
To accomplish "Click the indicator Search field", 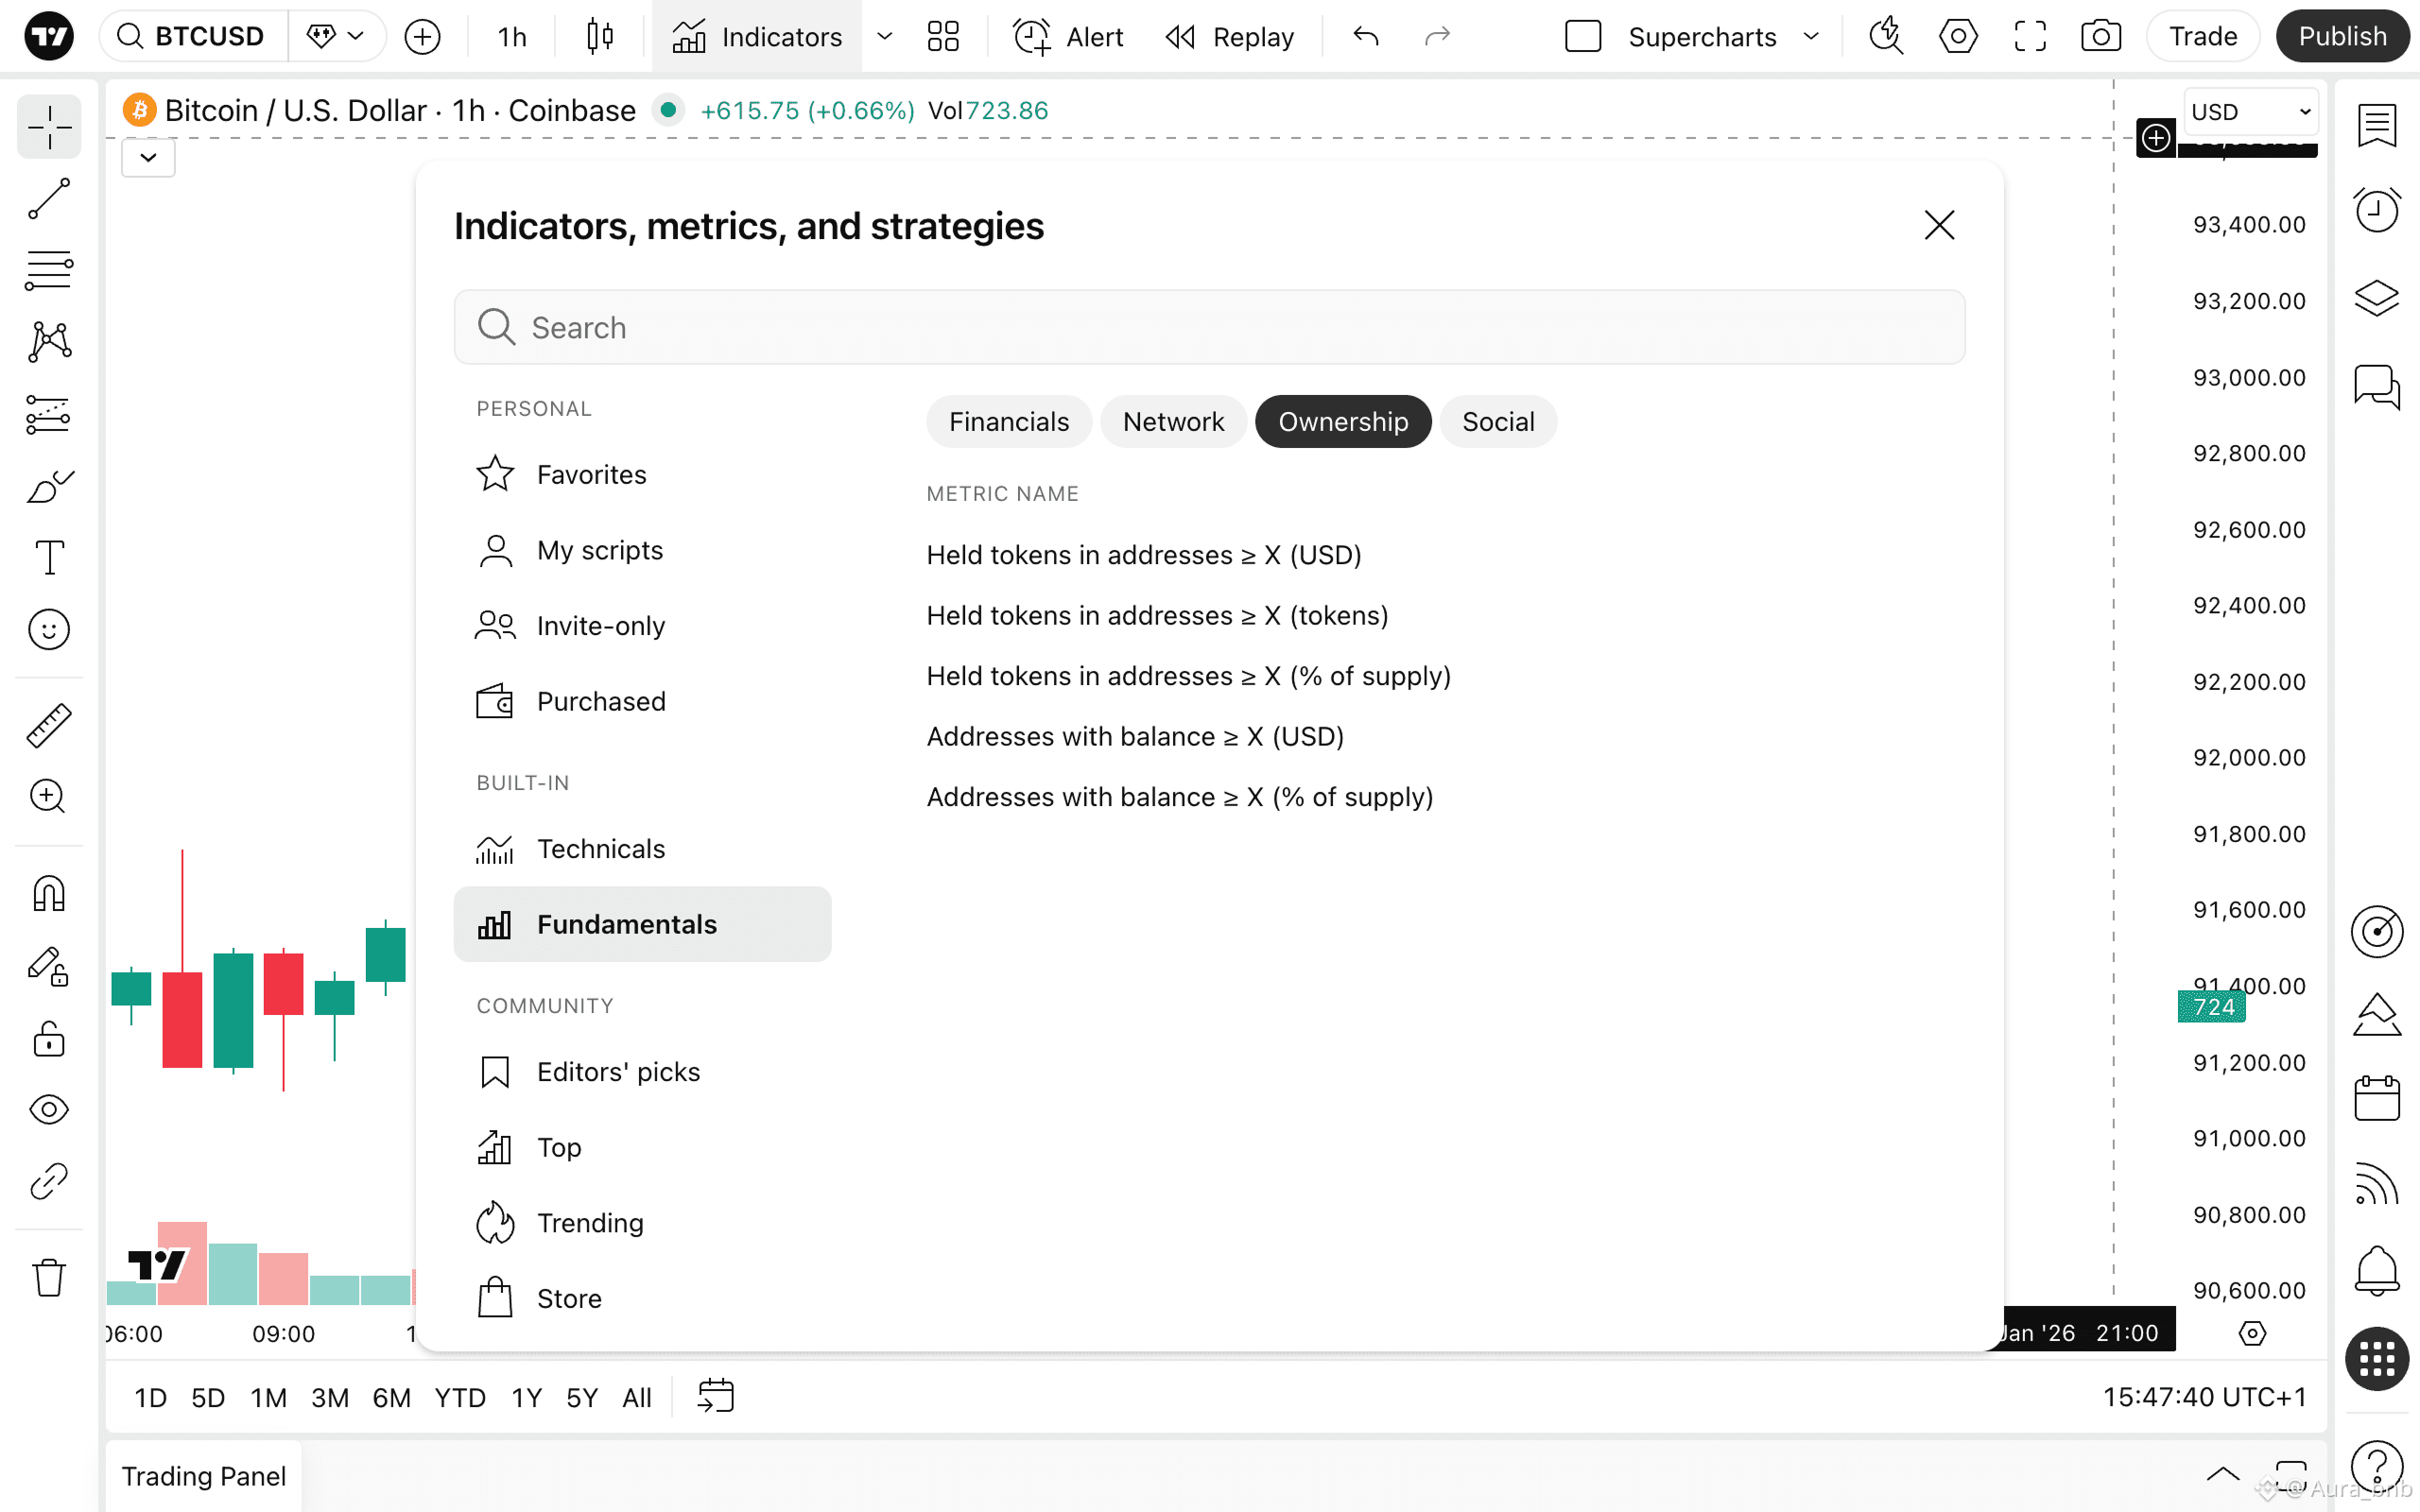I will point(1208,327).
